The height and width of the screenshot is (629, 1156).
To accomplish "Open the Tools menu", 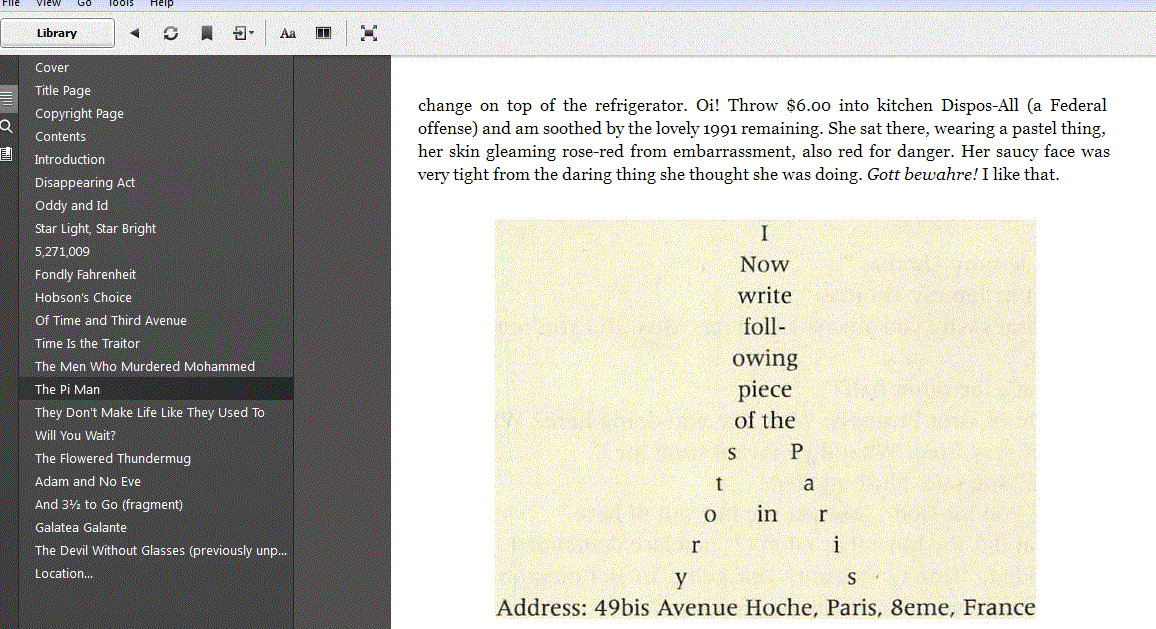I will (x=120, y=4).
